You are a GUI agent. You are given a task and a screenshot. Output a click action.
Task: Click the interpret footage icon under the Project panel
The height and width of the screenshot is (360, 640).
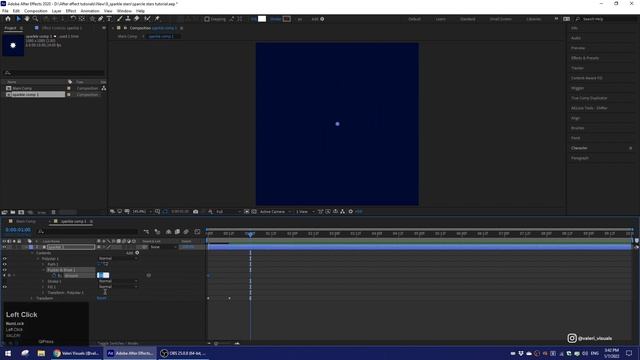click(x=4, y=212)
